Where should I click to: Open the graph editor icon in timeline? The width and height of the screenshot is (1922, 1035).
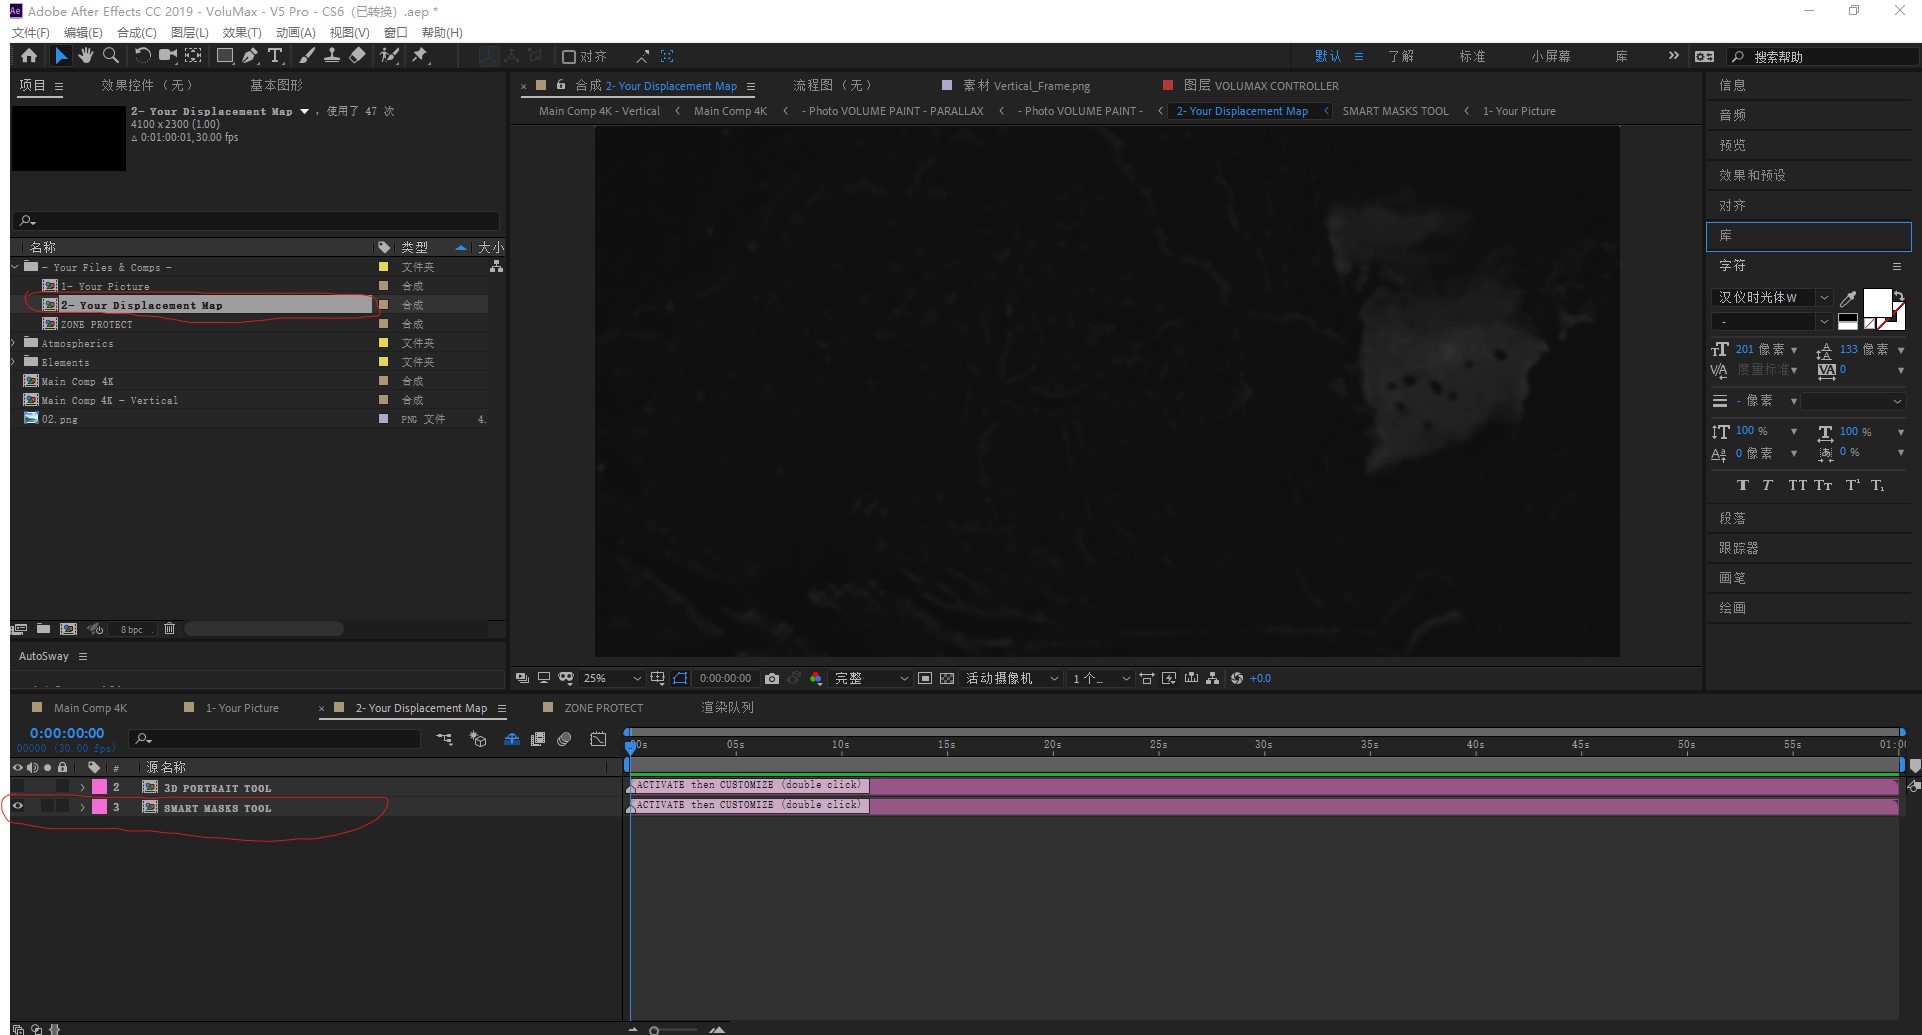coord(598,739)
